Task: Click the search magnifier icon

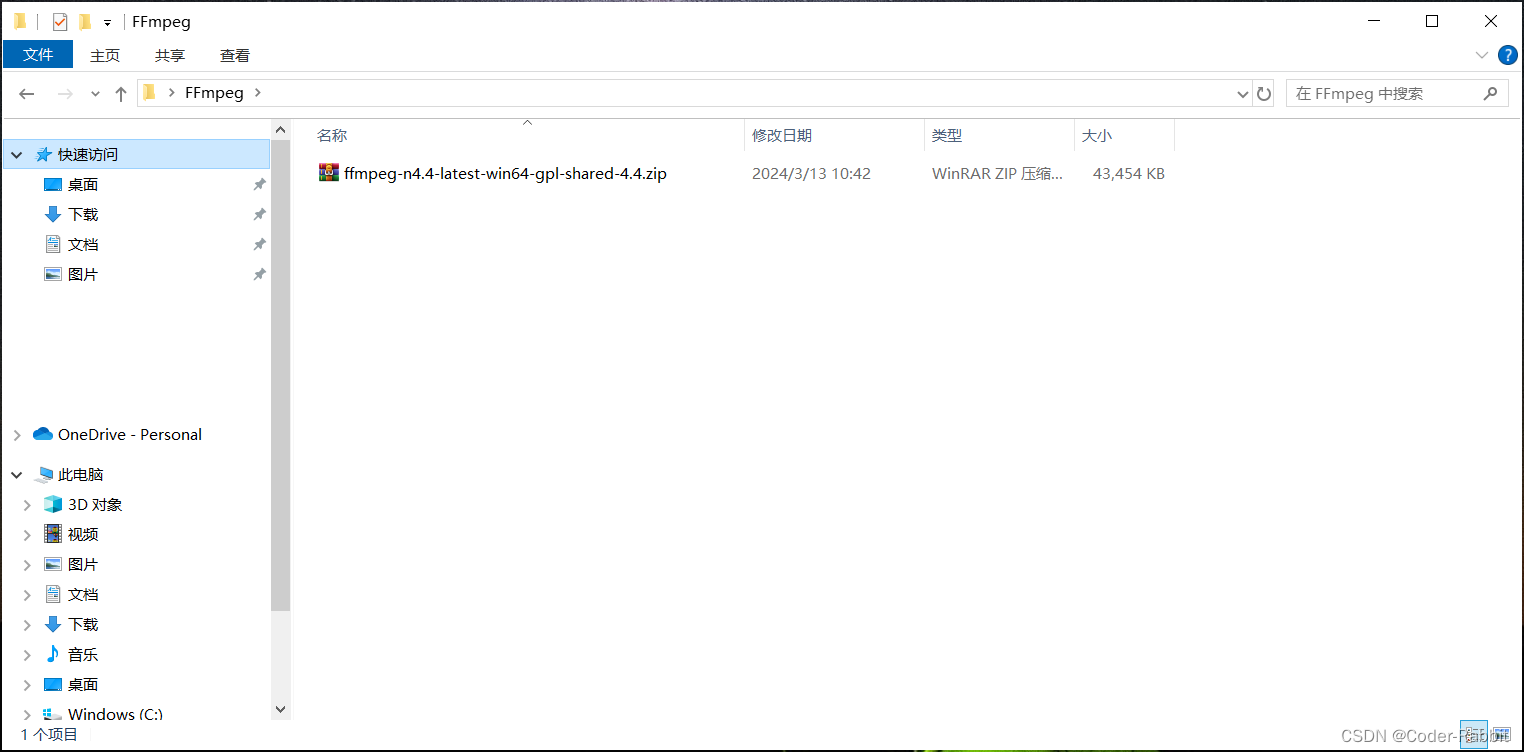Action: click(x=1489, y=93)
